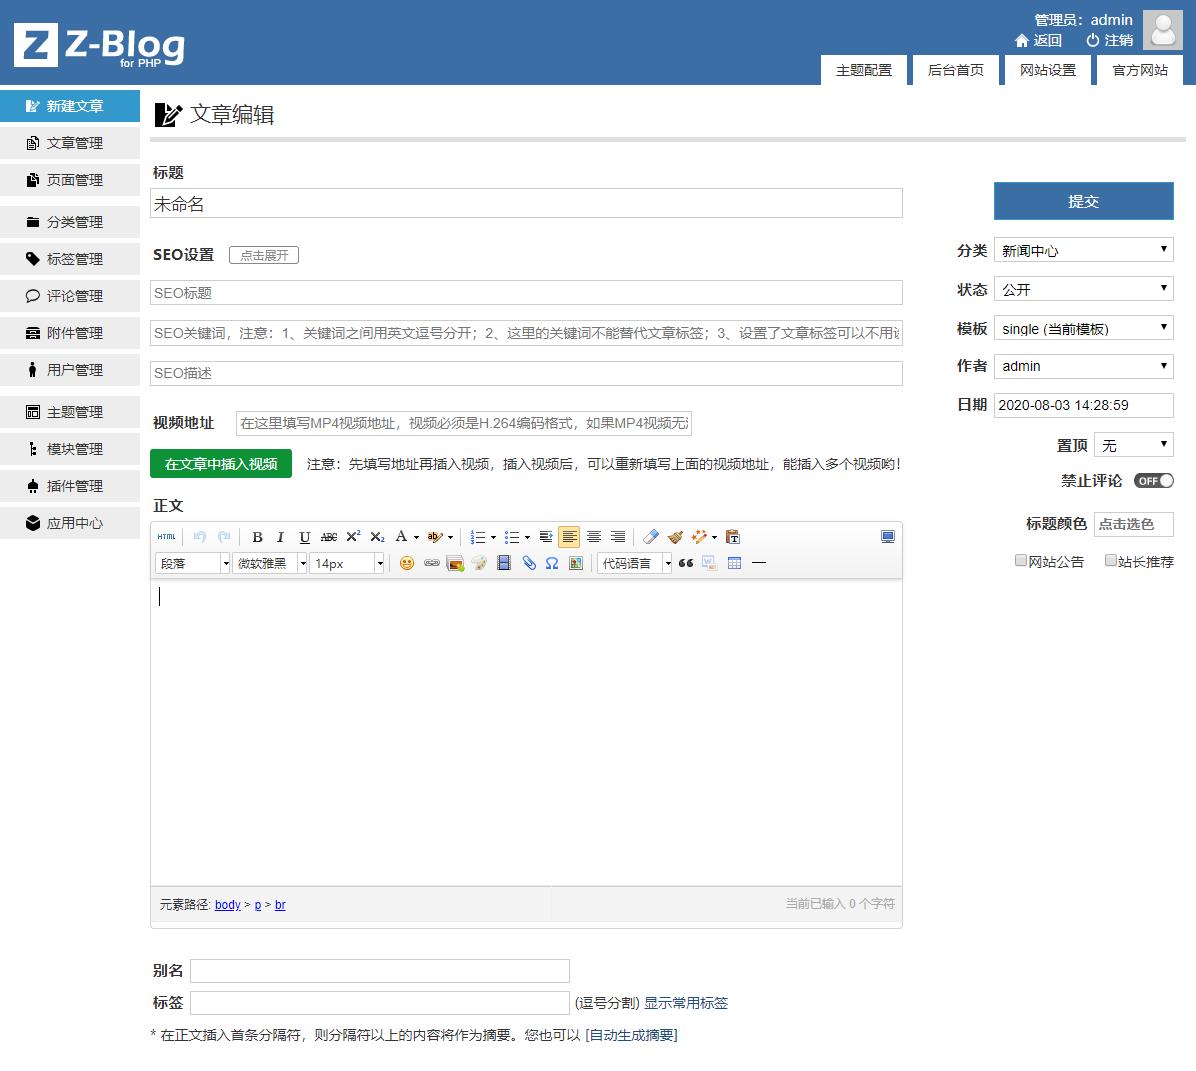1196x1071 pixels.
Task: Check the 站长推荐 checkbox
Action: pyautogui.click(x=1110, y=561)
